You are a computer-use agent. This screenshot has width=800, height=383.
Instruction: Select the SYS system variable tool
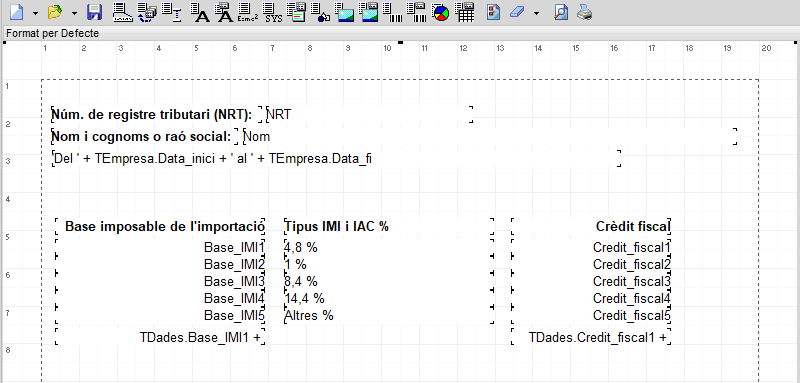coord(273,12)
